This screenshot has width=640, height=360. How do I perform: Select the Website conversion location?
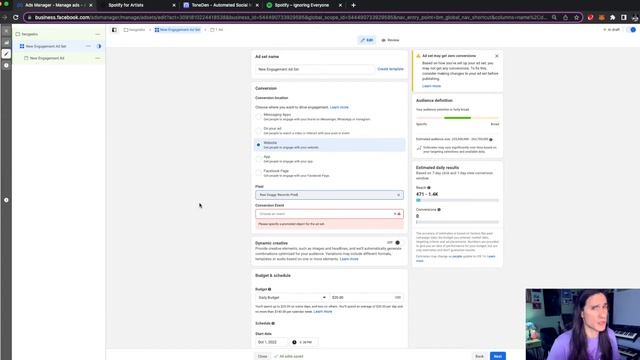click(258, 145)
